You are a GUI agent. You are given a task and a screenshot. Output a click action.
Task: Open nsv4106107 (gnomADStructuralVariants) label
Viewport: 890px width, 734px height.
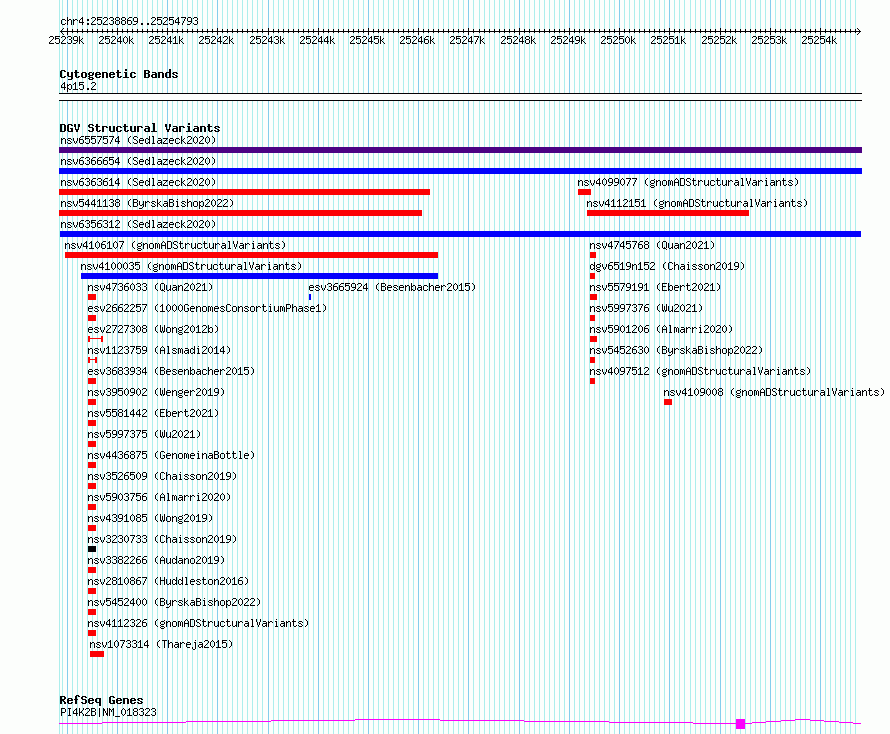tap(175, 245)
